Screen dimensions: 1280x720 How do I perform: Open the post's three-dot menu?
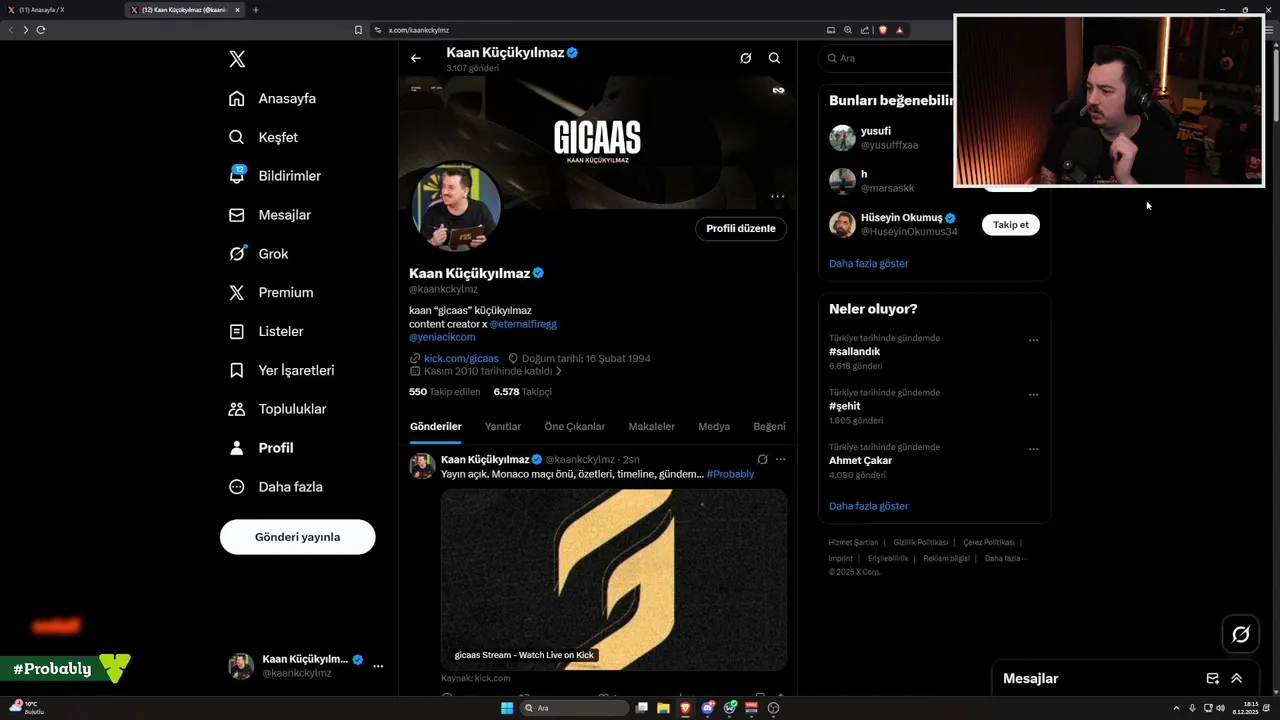(781, 459)
